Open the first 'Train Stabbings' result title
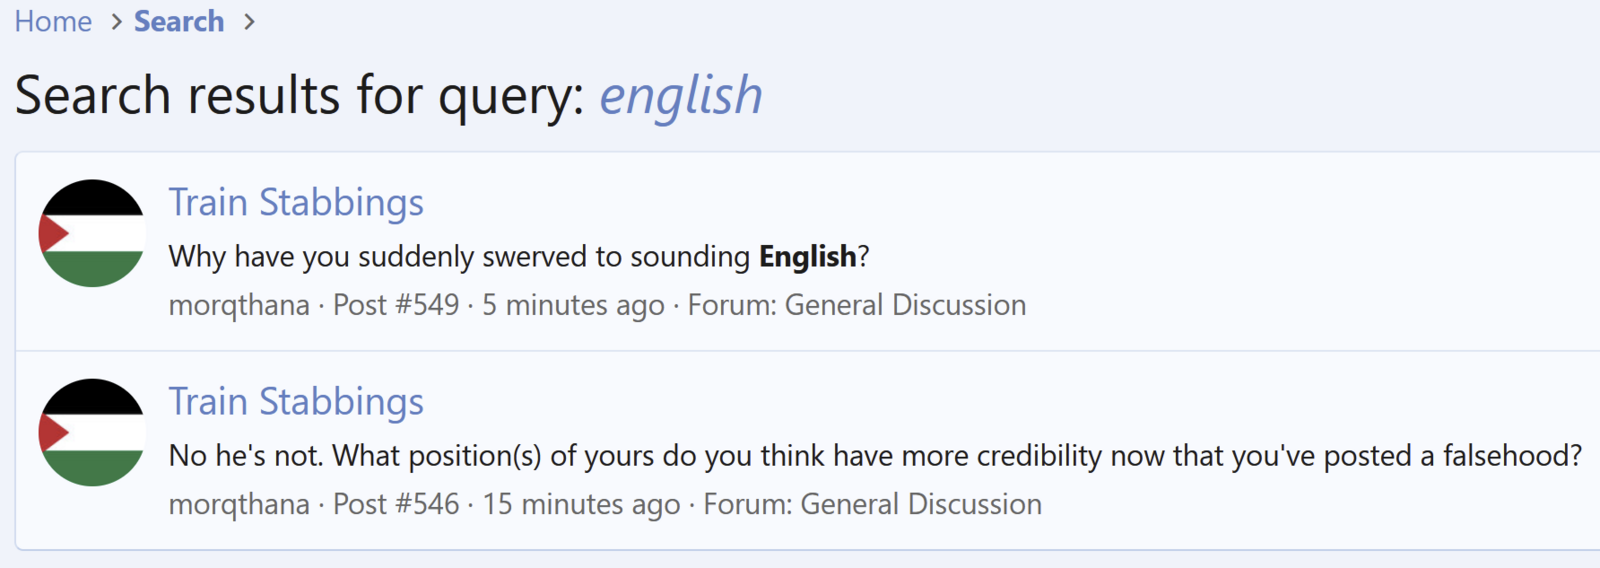 pyautogui.click(x=296, y=202)
